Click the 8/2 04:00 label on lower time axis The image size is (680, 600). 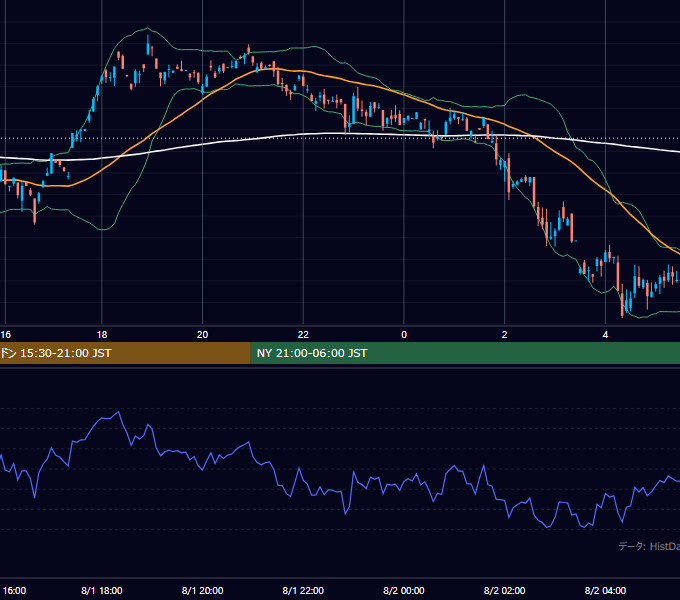pyautogui.click(x=605, y=590)
